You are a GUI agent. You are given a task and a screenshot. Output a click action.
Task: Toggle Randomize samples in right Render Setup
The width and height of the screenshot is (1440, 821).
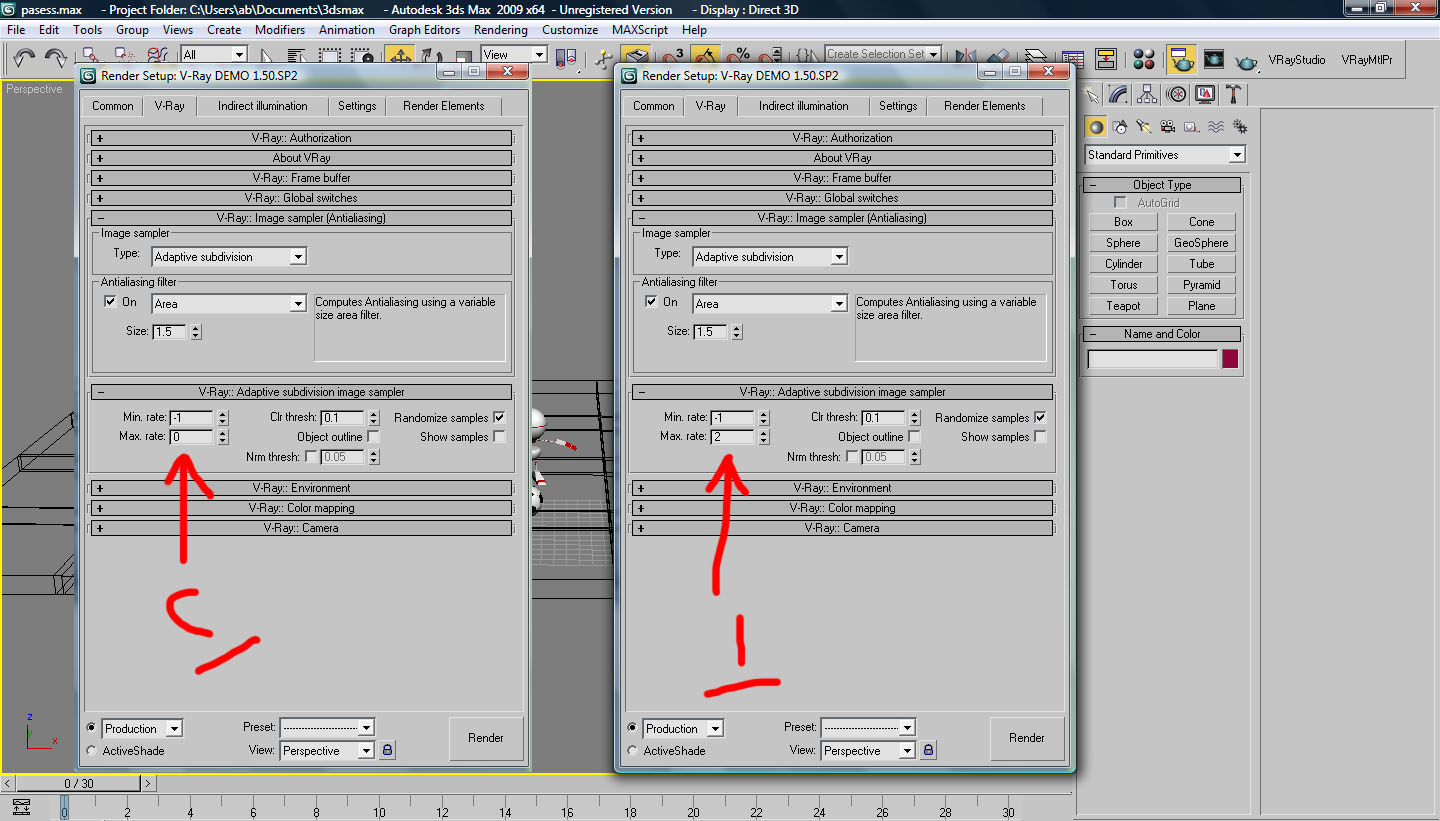pos(1041,417)
